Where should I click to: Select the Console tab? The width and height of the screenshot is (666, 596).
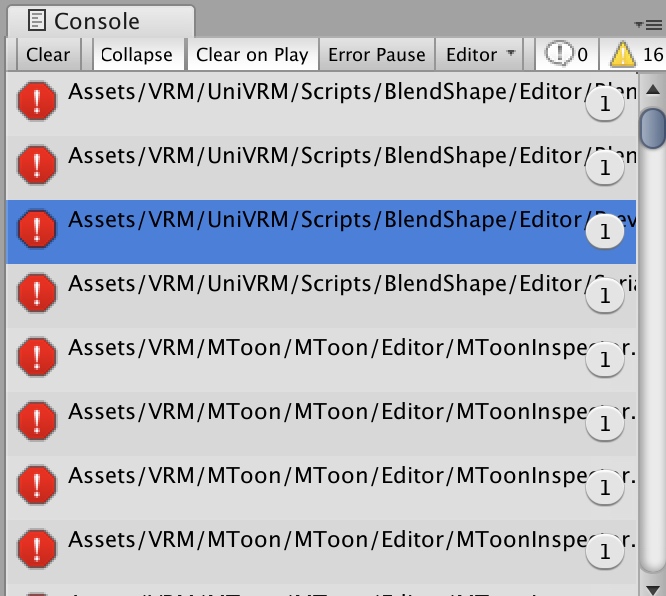(x=96, y=21)
